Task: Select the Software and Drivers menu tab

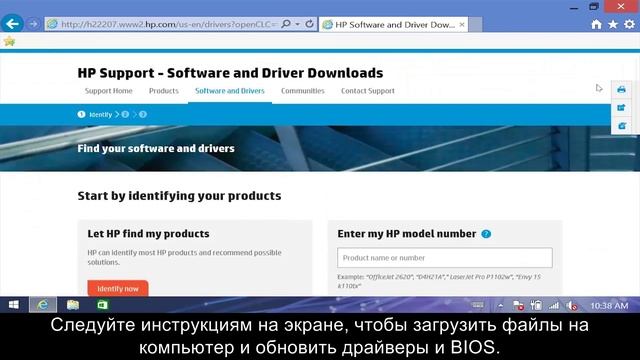Action: (x=230, y=91)
